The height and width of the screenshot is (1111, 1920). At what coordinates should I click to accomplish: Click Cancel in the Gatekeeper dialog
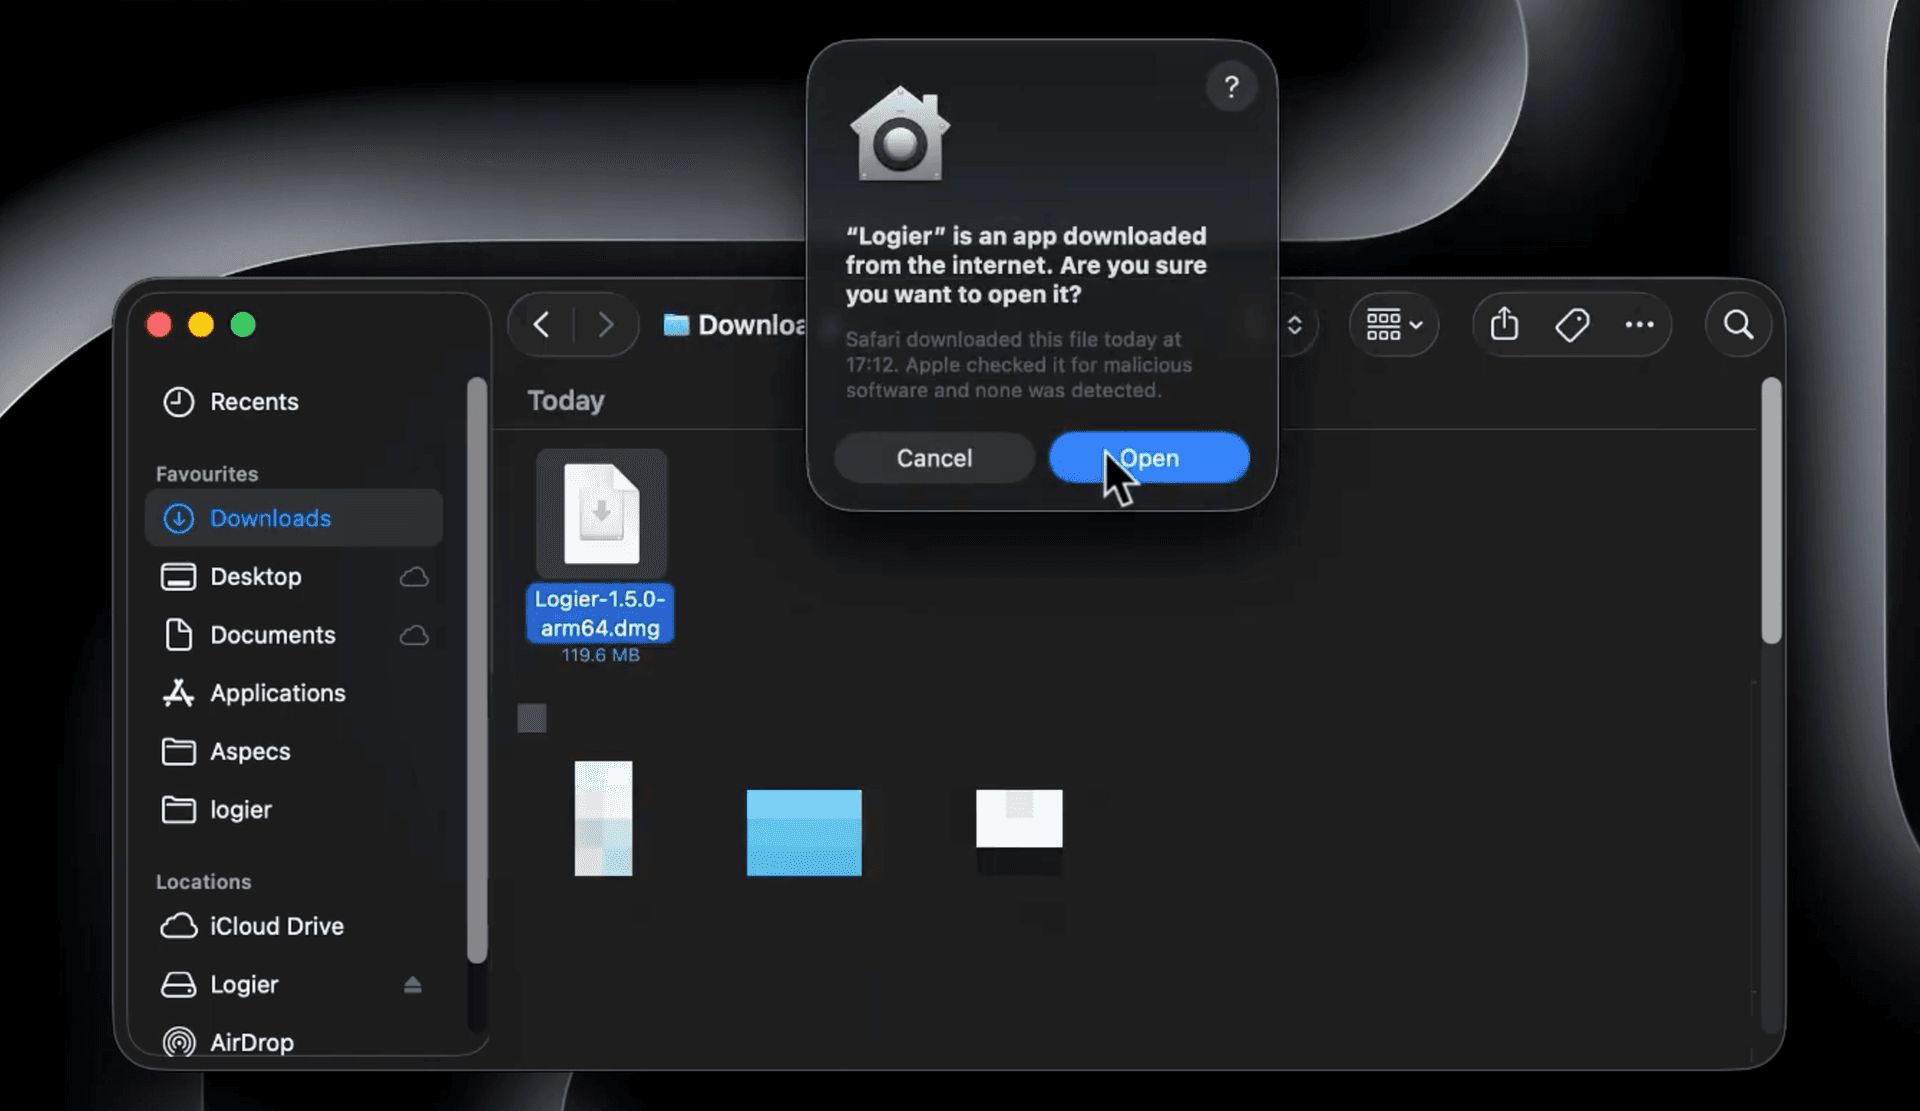click(934, 458)
